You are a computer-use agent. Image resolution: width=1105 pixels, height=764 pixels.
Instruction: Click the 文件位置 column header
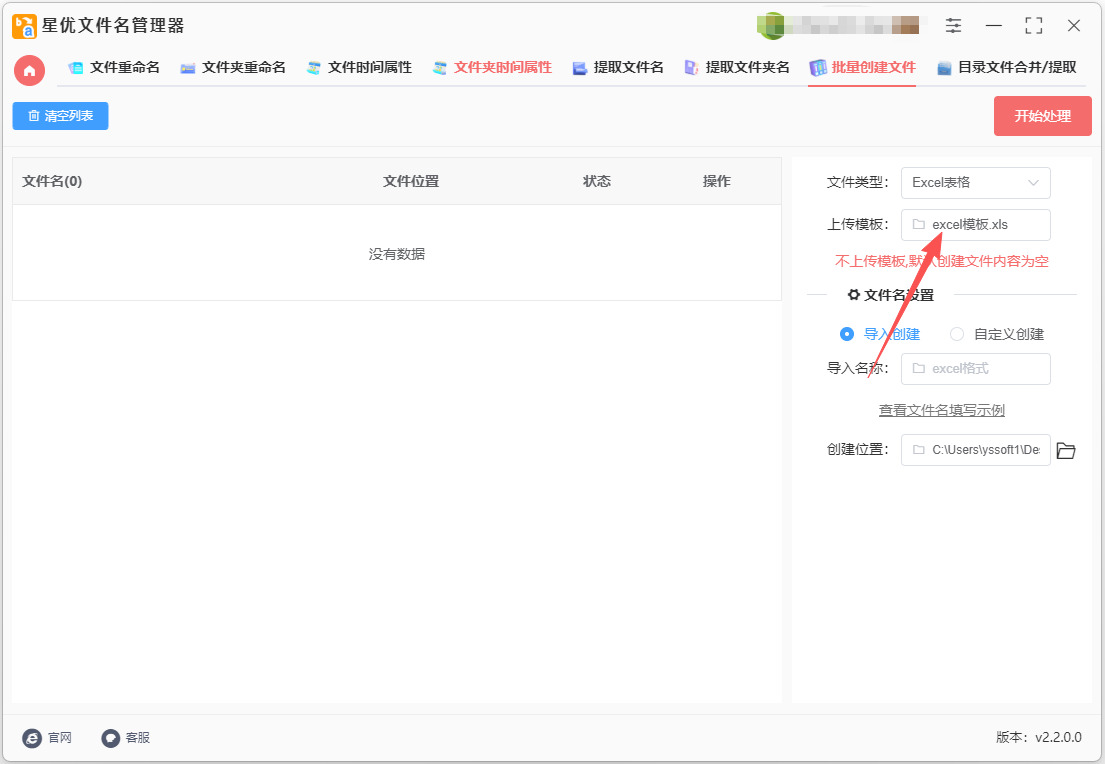click(x=411, y=182)
